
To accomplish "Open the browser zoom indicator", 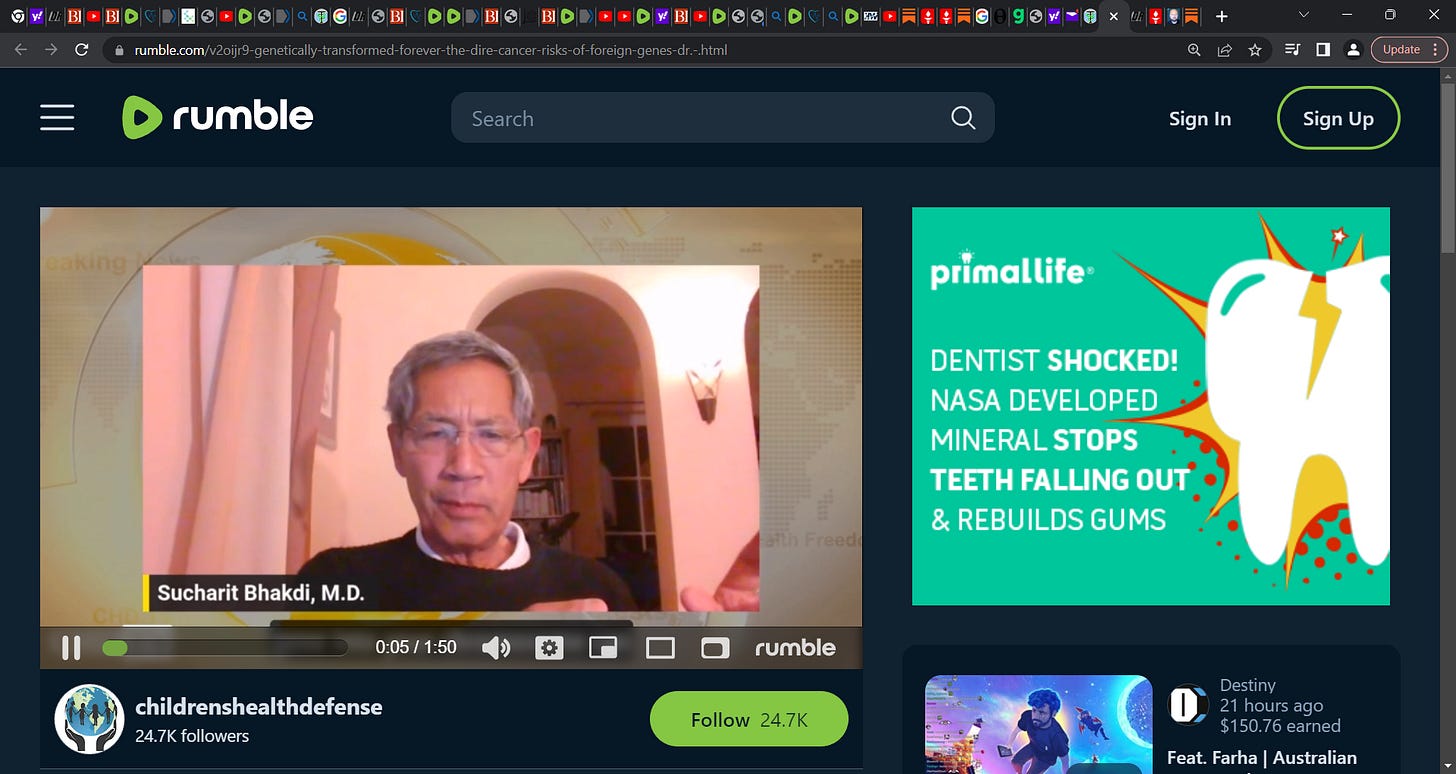I will click(1194, 49).
